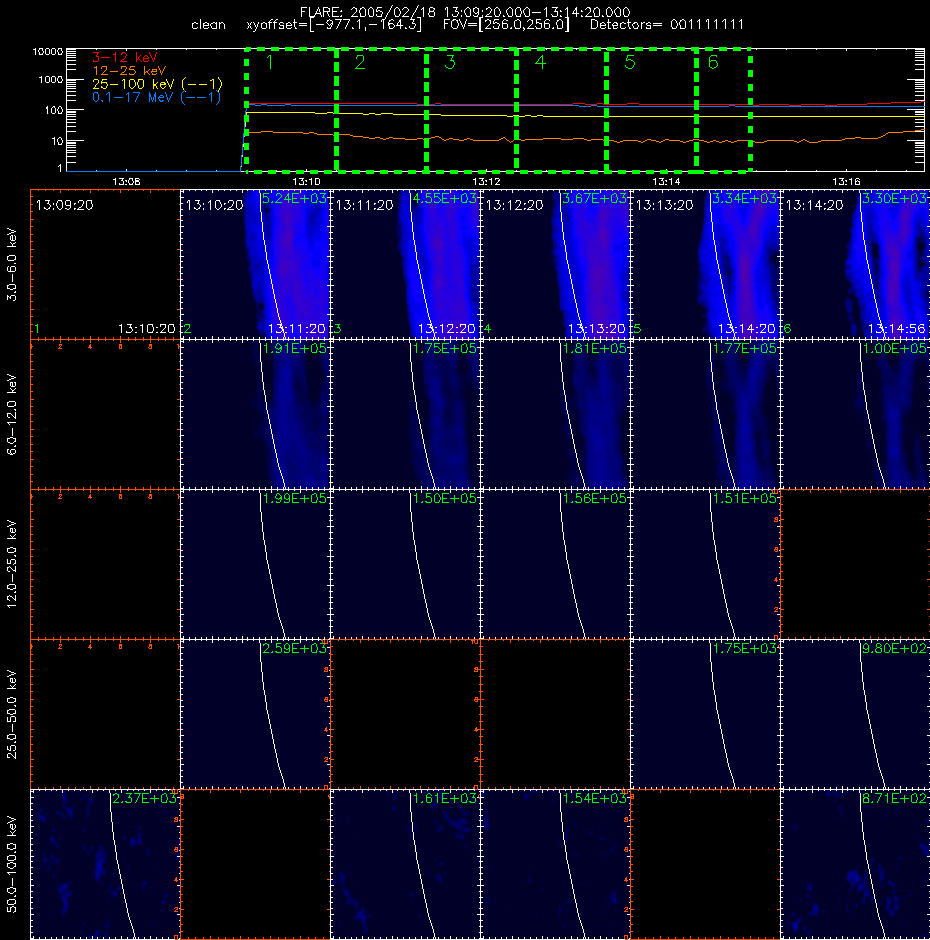This screenshot has height=940, width=930.
Task: Click the 50.0-100.0 keV row label
Action: click(12, 864)
